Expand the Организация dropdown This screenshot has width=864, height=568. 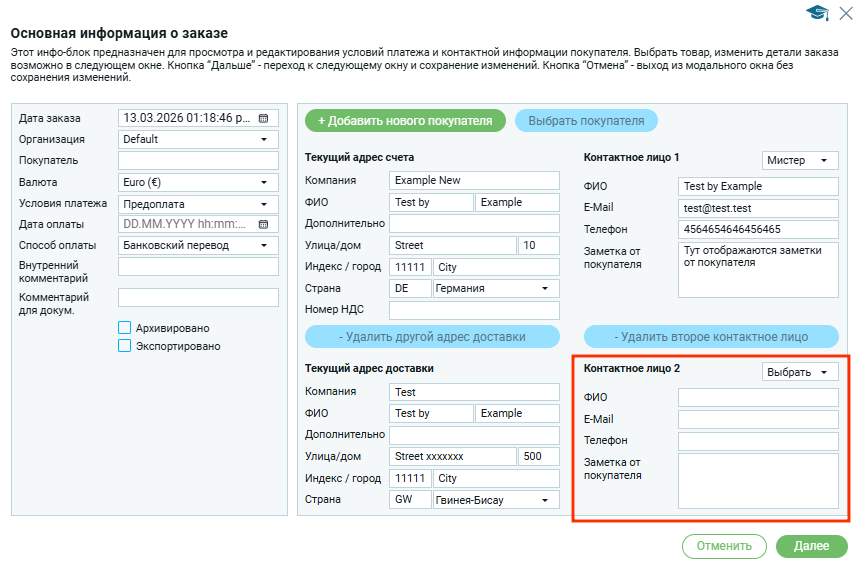pyautogui.click(x=198, y=140)
